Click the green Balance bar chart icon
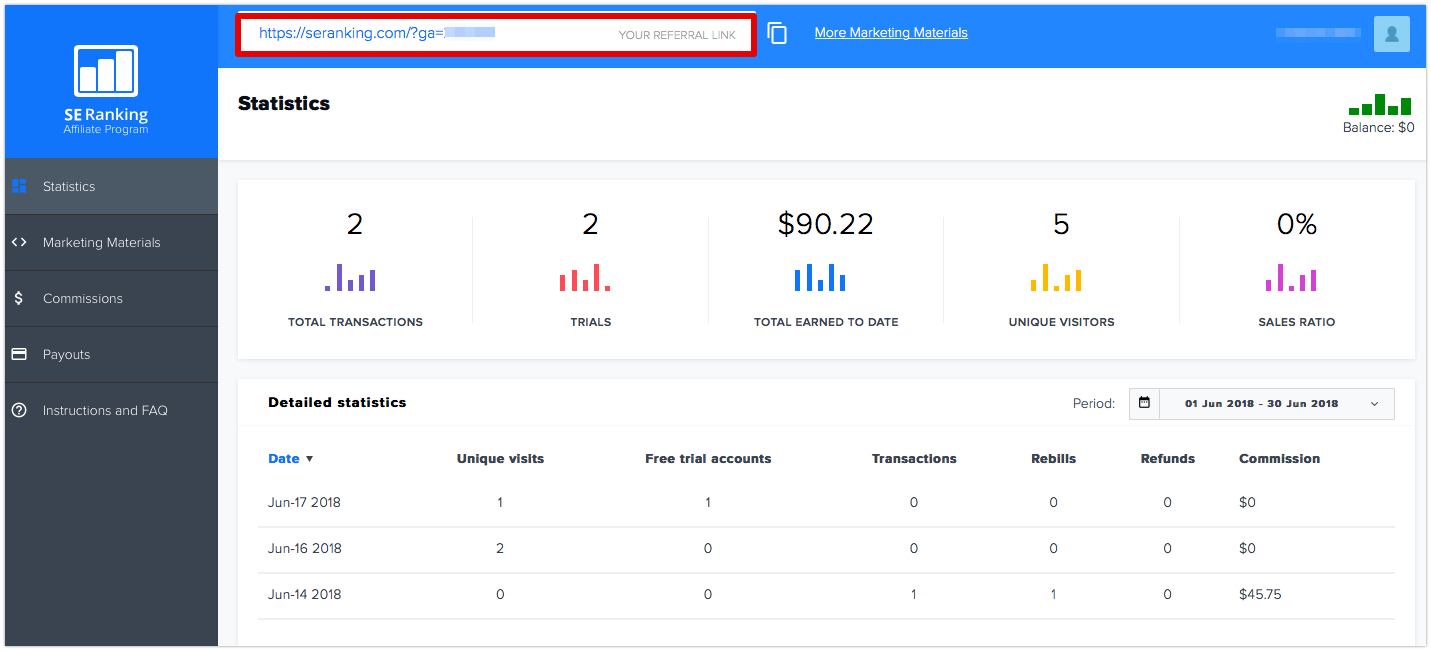 (x=1380, y=104)
